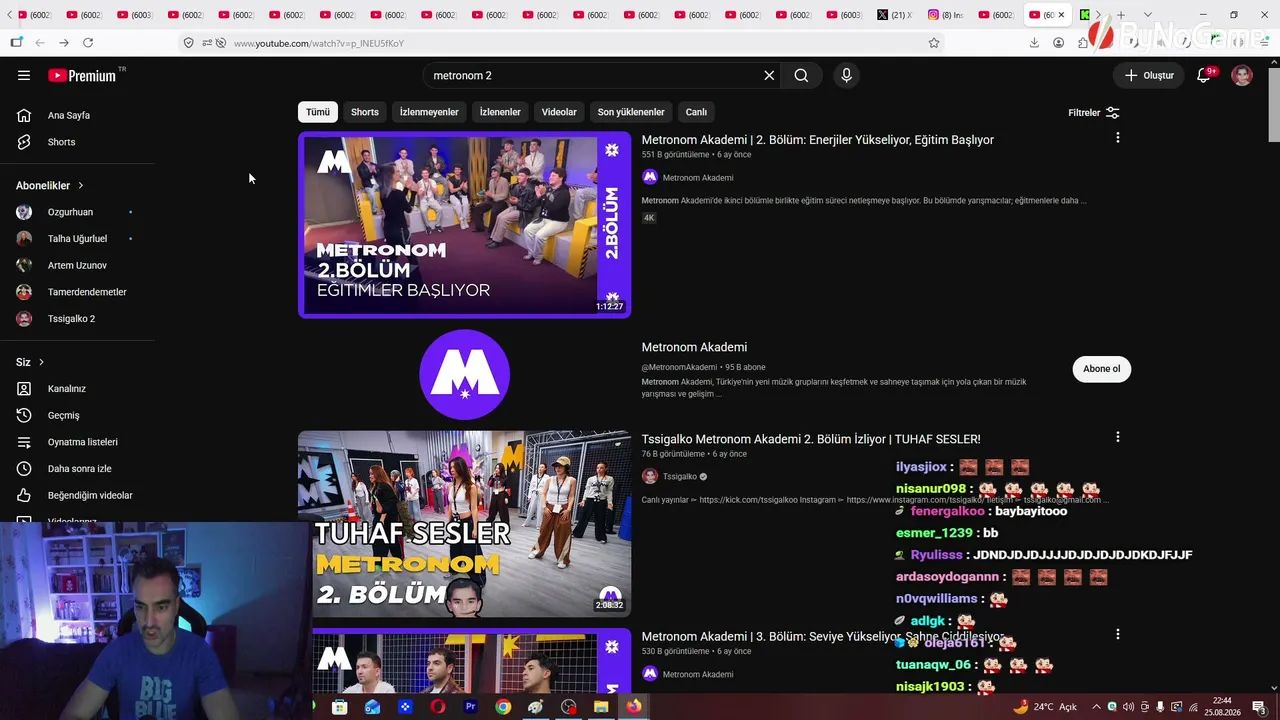Open Tsigalko Metronom Akademi 2. Bölüm İzliyor title

(x=811, y=439)
